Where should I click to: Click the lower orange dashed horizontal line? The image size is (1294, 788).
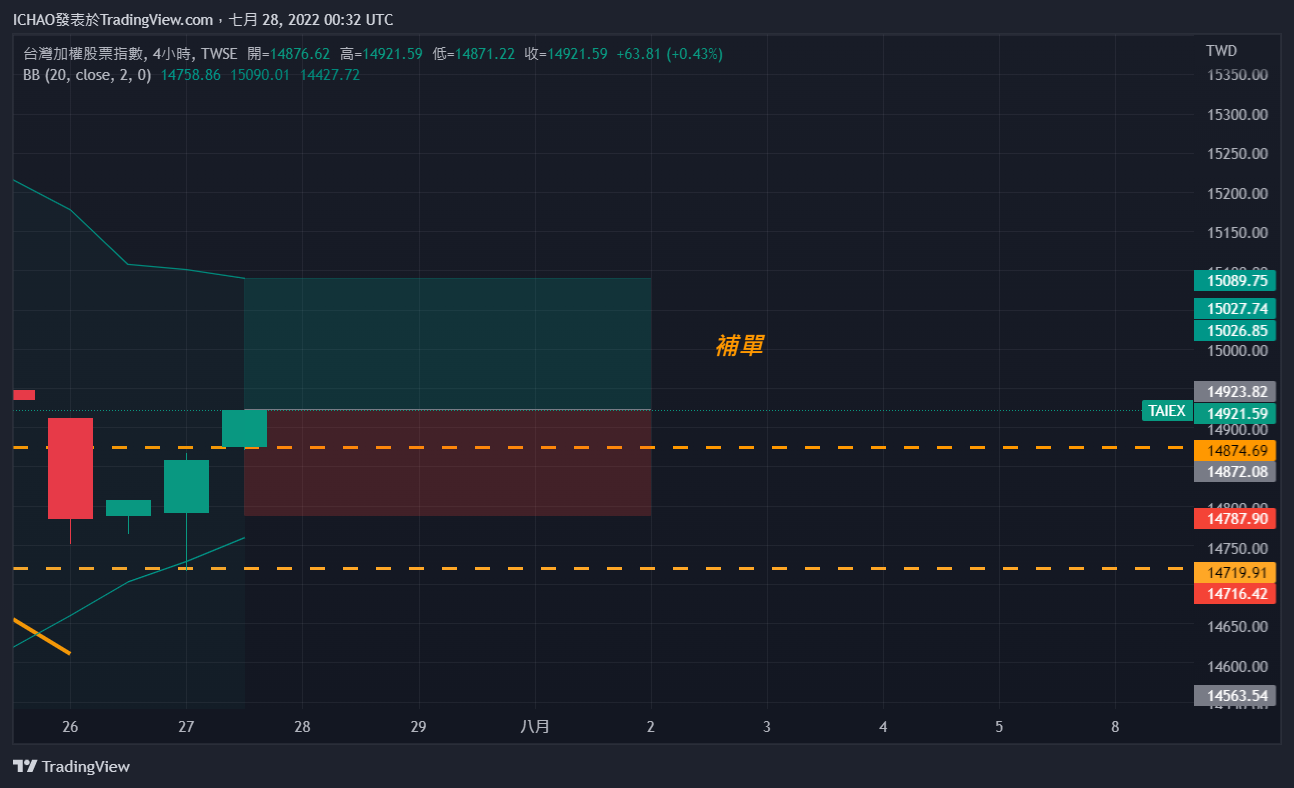602,568
